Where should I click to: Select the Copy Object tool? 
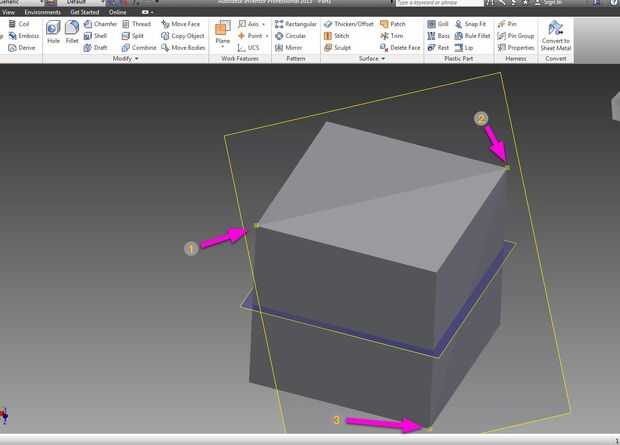coord(183,36)
